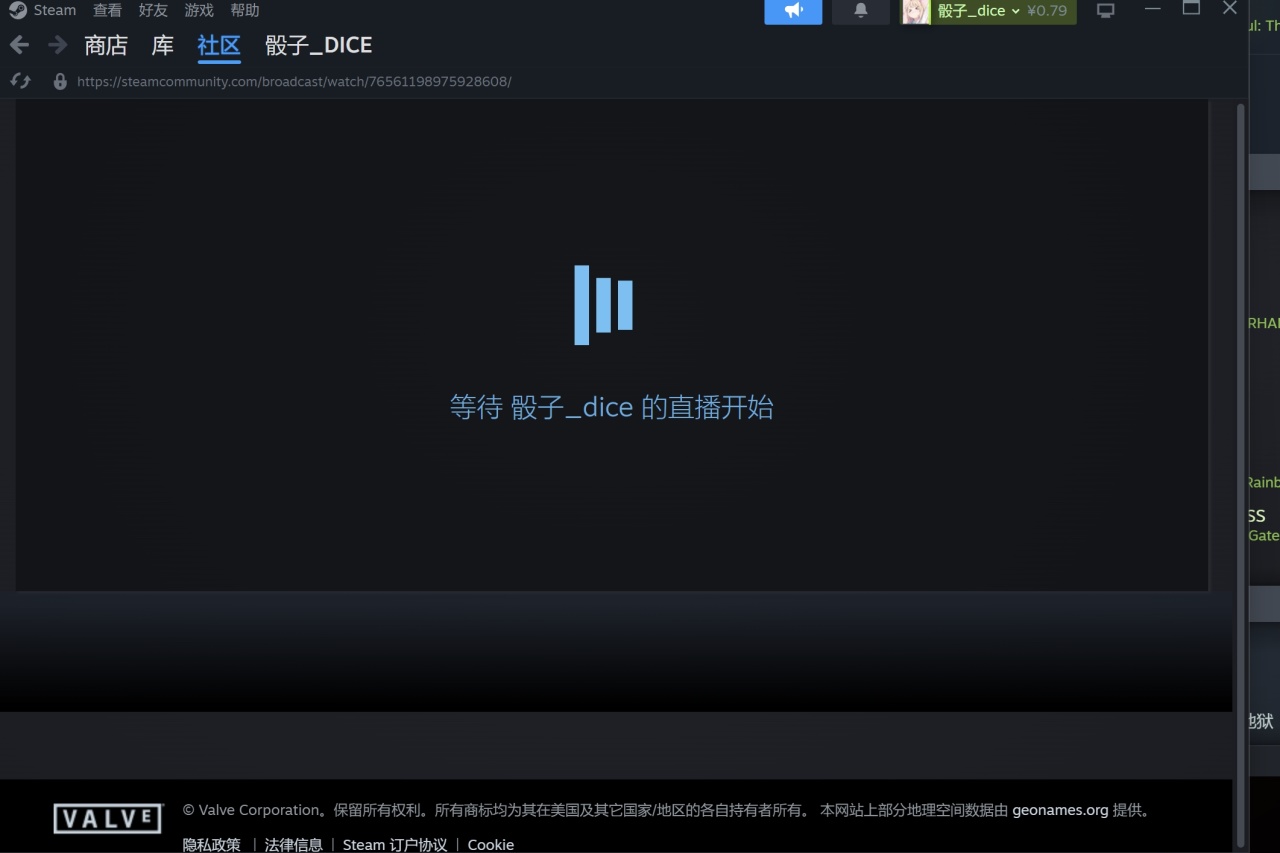The image size is (1280, 853).
Task: Open the Steam menu
Action: [x=55, y=10]
